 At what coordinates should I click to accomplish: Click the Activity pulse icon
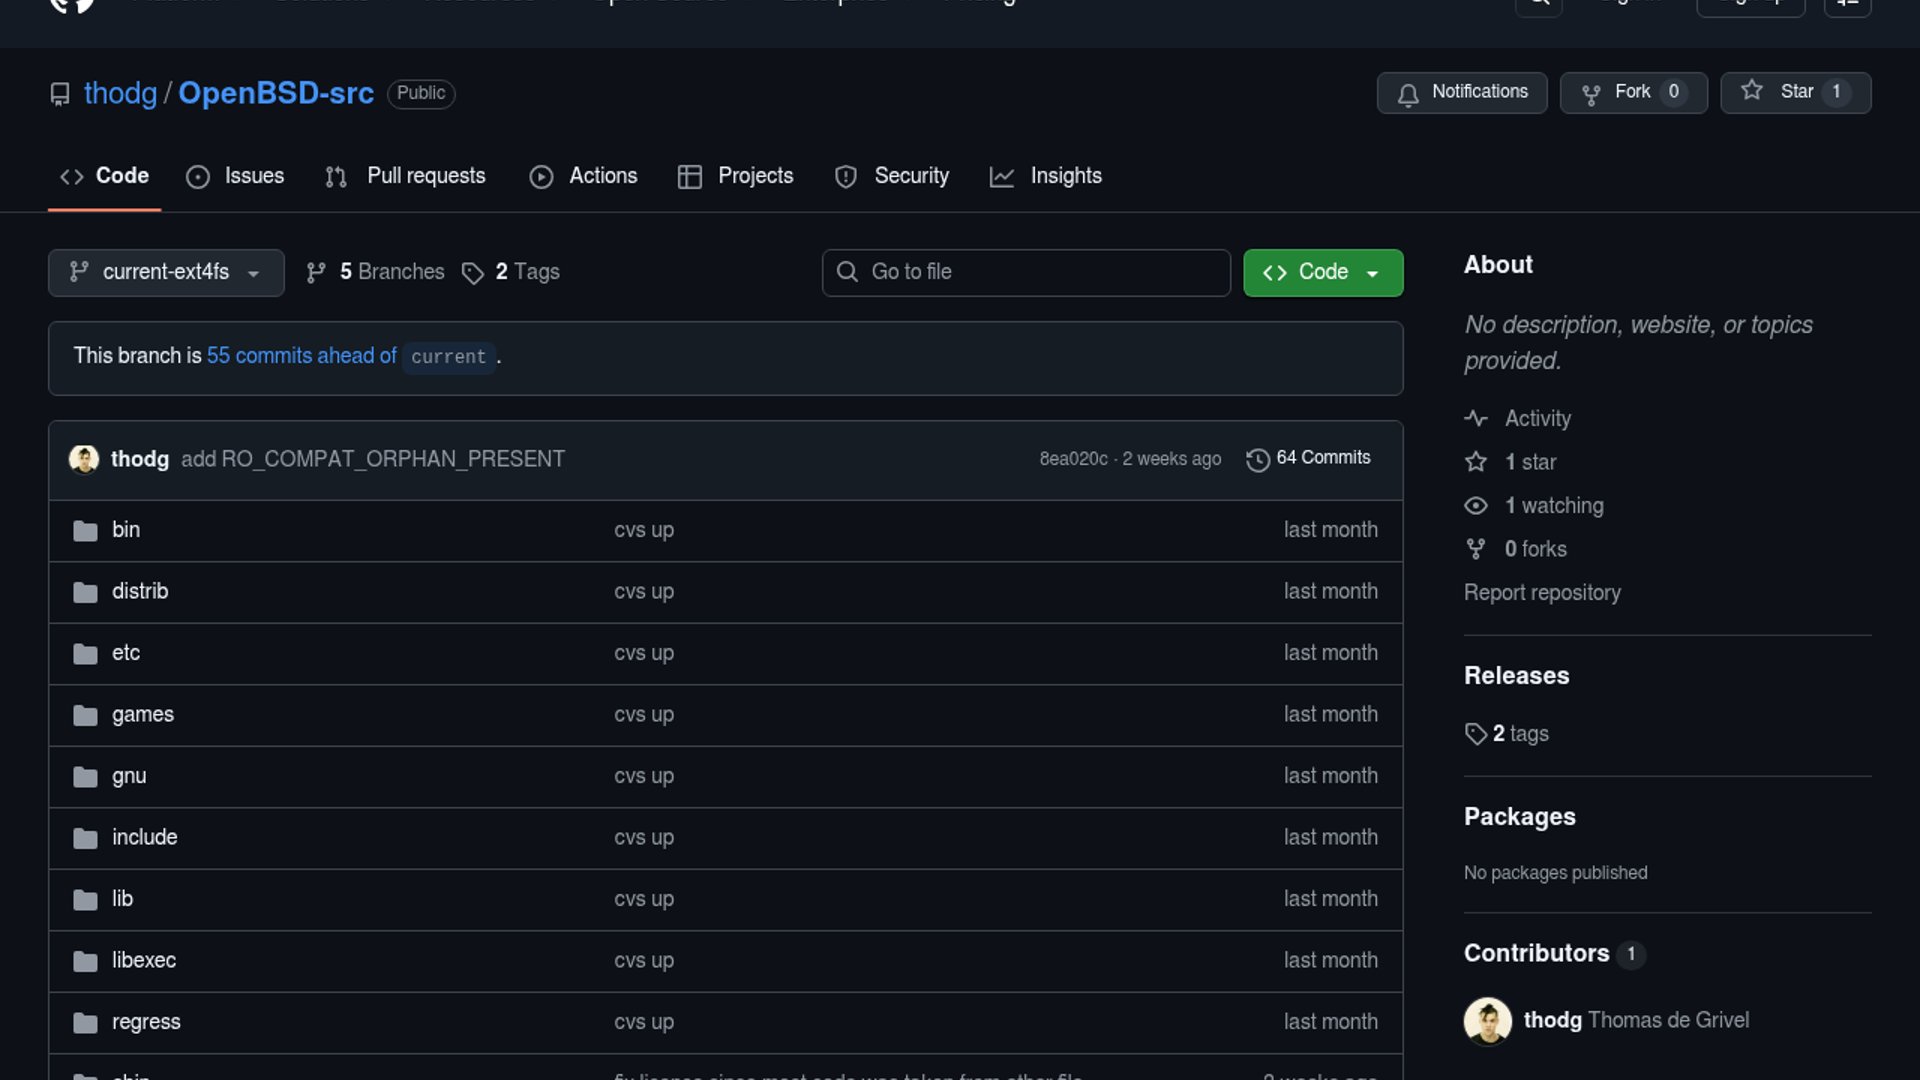(x=1476, y=419)
